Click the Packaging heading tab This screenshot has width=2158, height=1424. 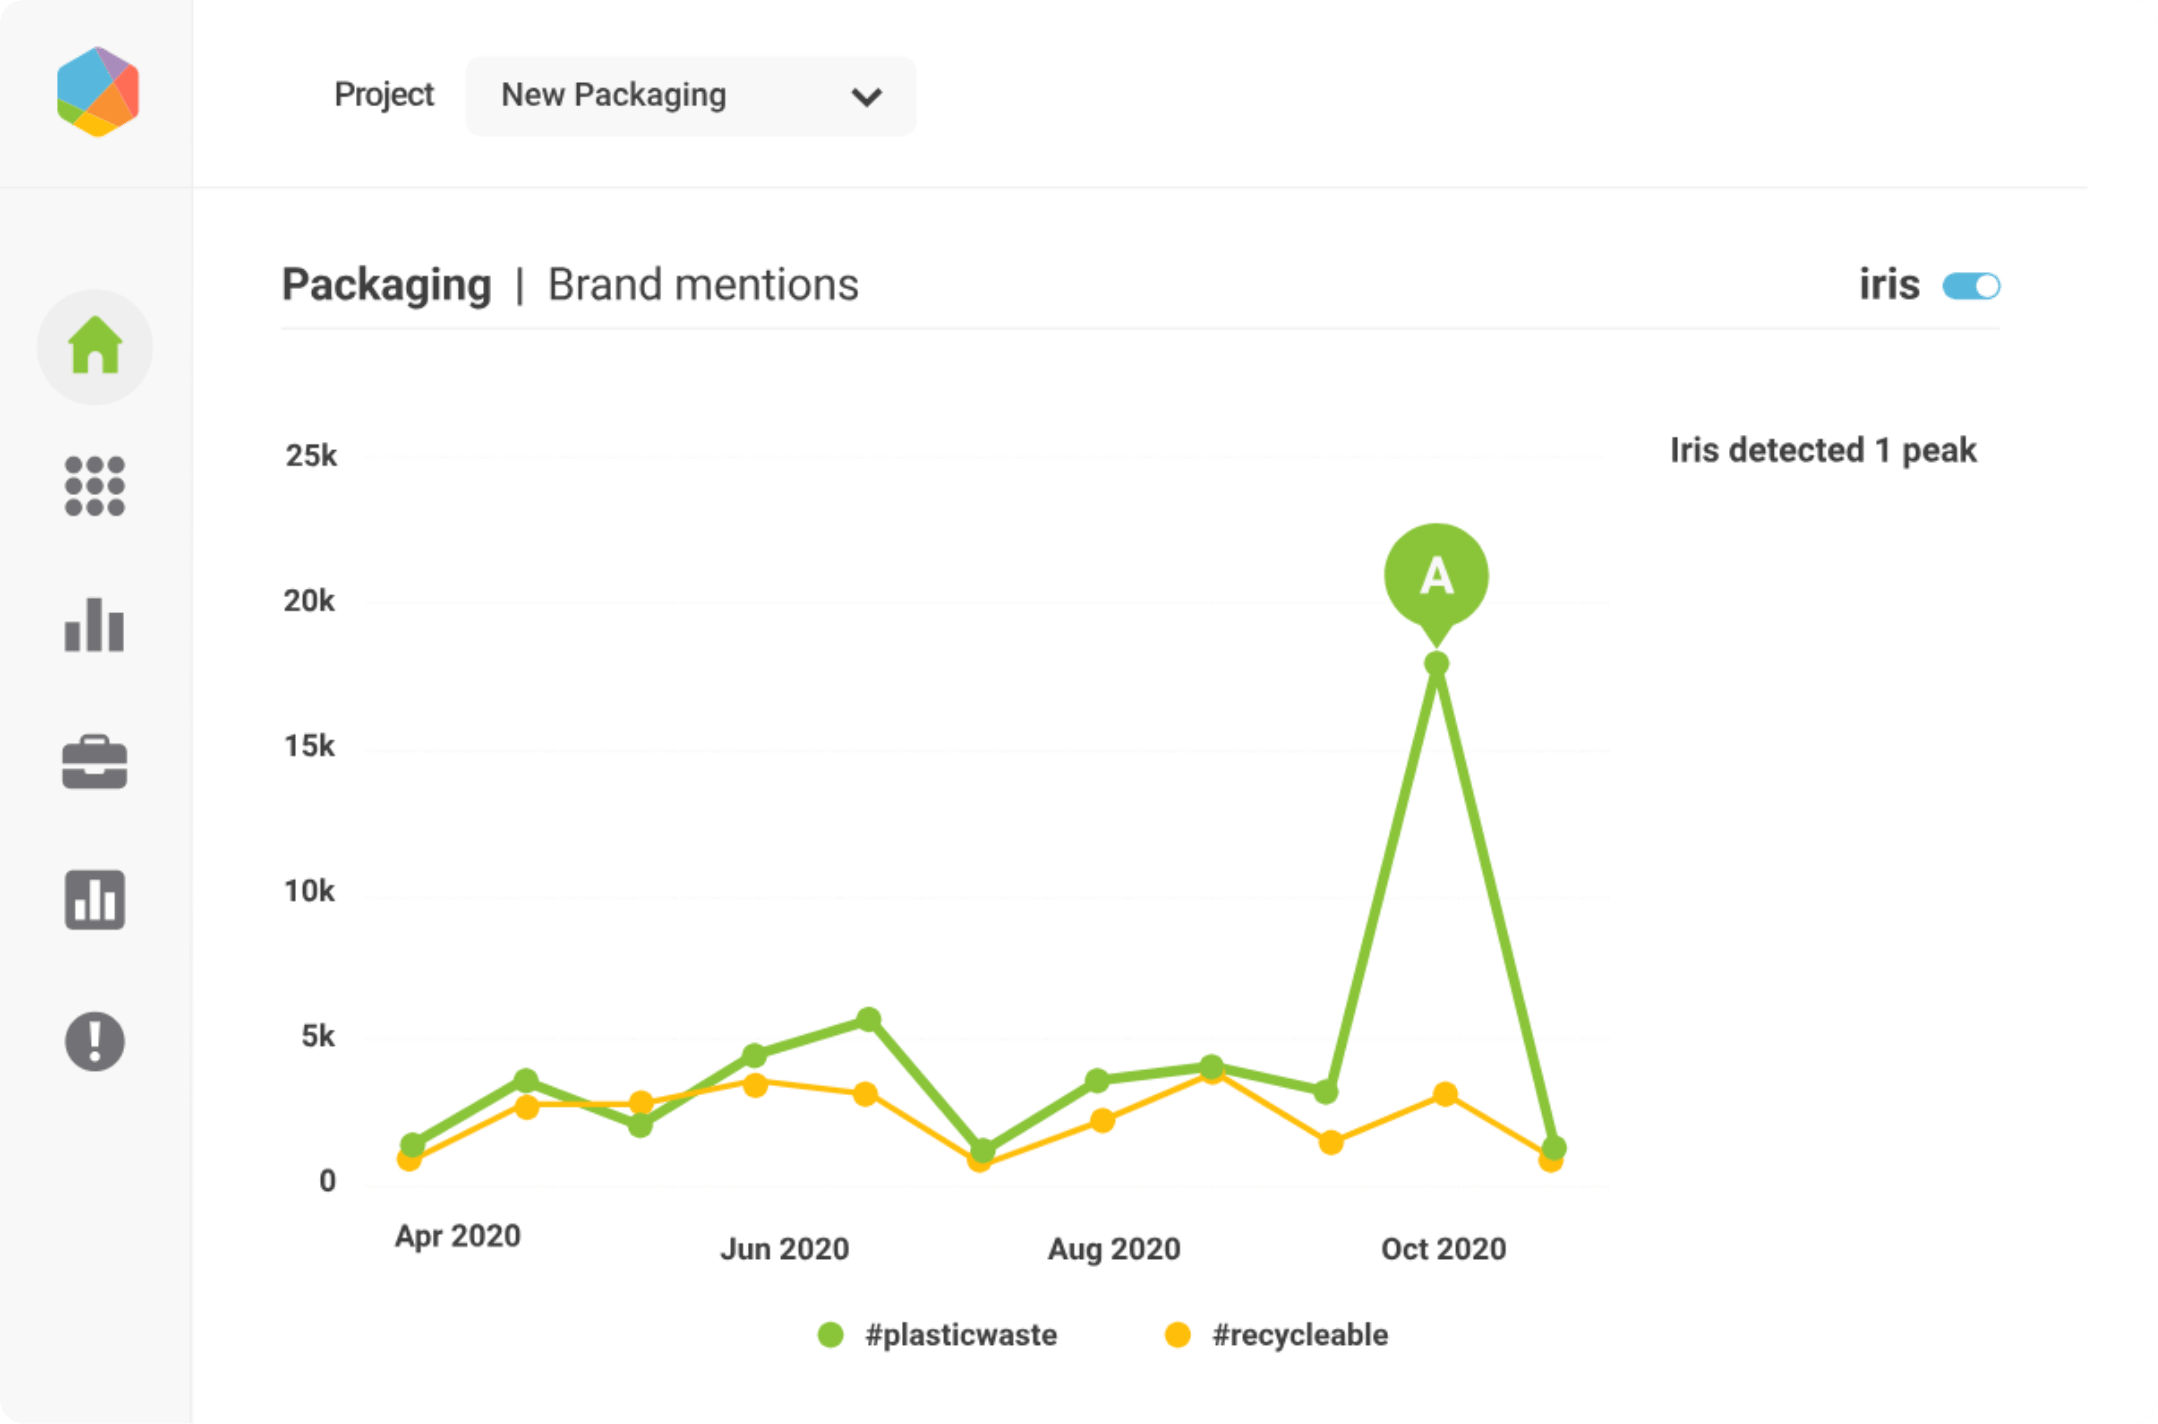point(387,285)
